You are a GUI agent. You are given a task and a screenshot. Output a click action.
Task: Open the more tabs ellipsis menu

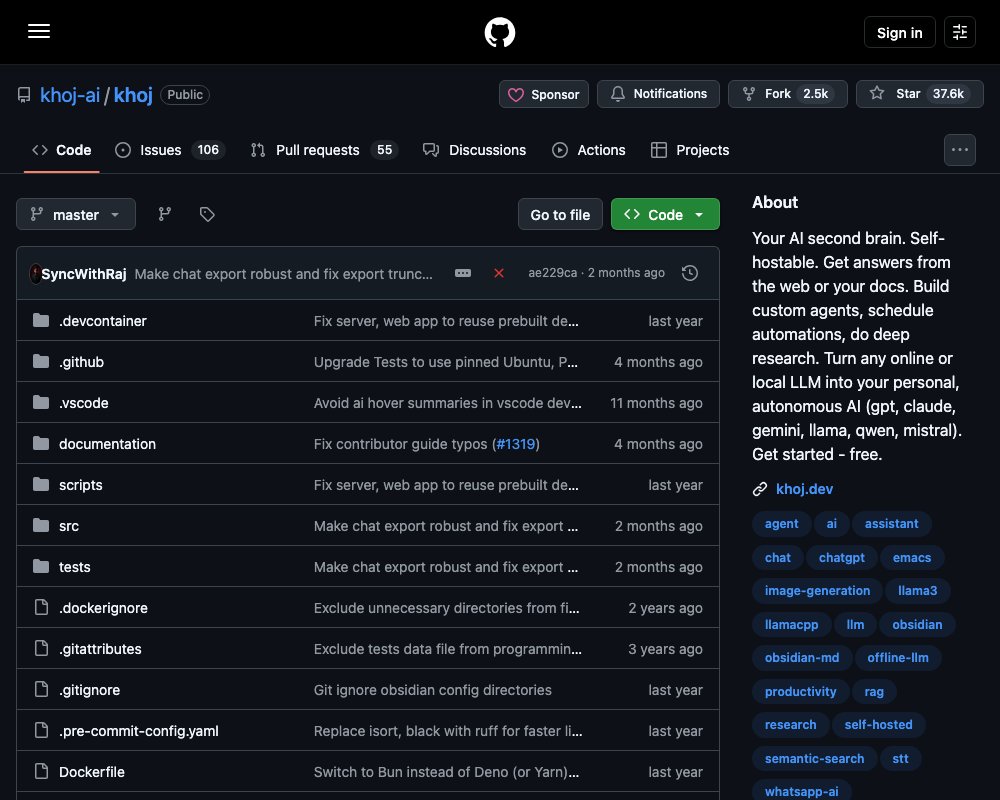pos(960,150)
